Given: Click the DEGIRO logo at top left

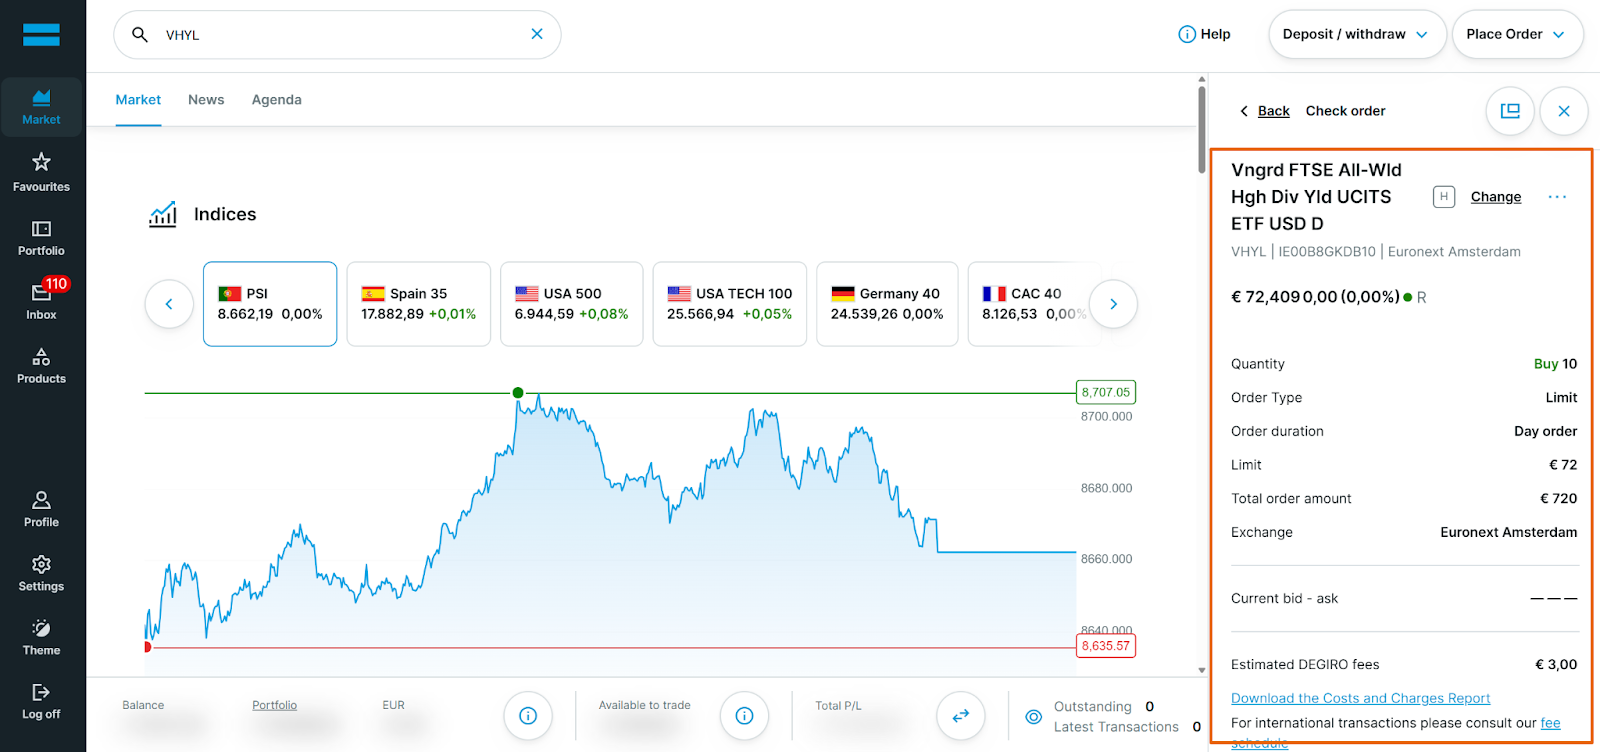Looking at the screenshot, I should (41, 35).
